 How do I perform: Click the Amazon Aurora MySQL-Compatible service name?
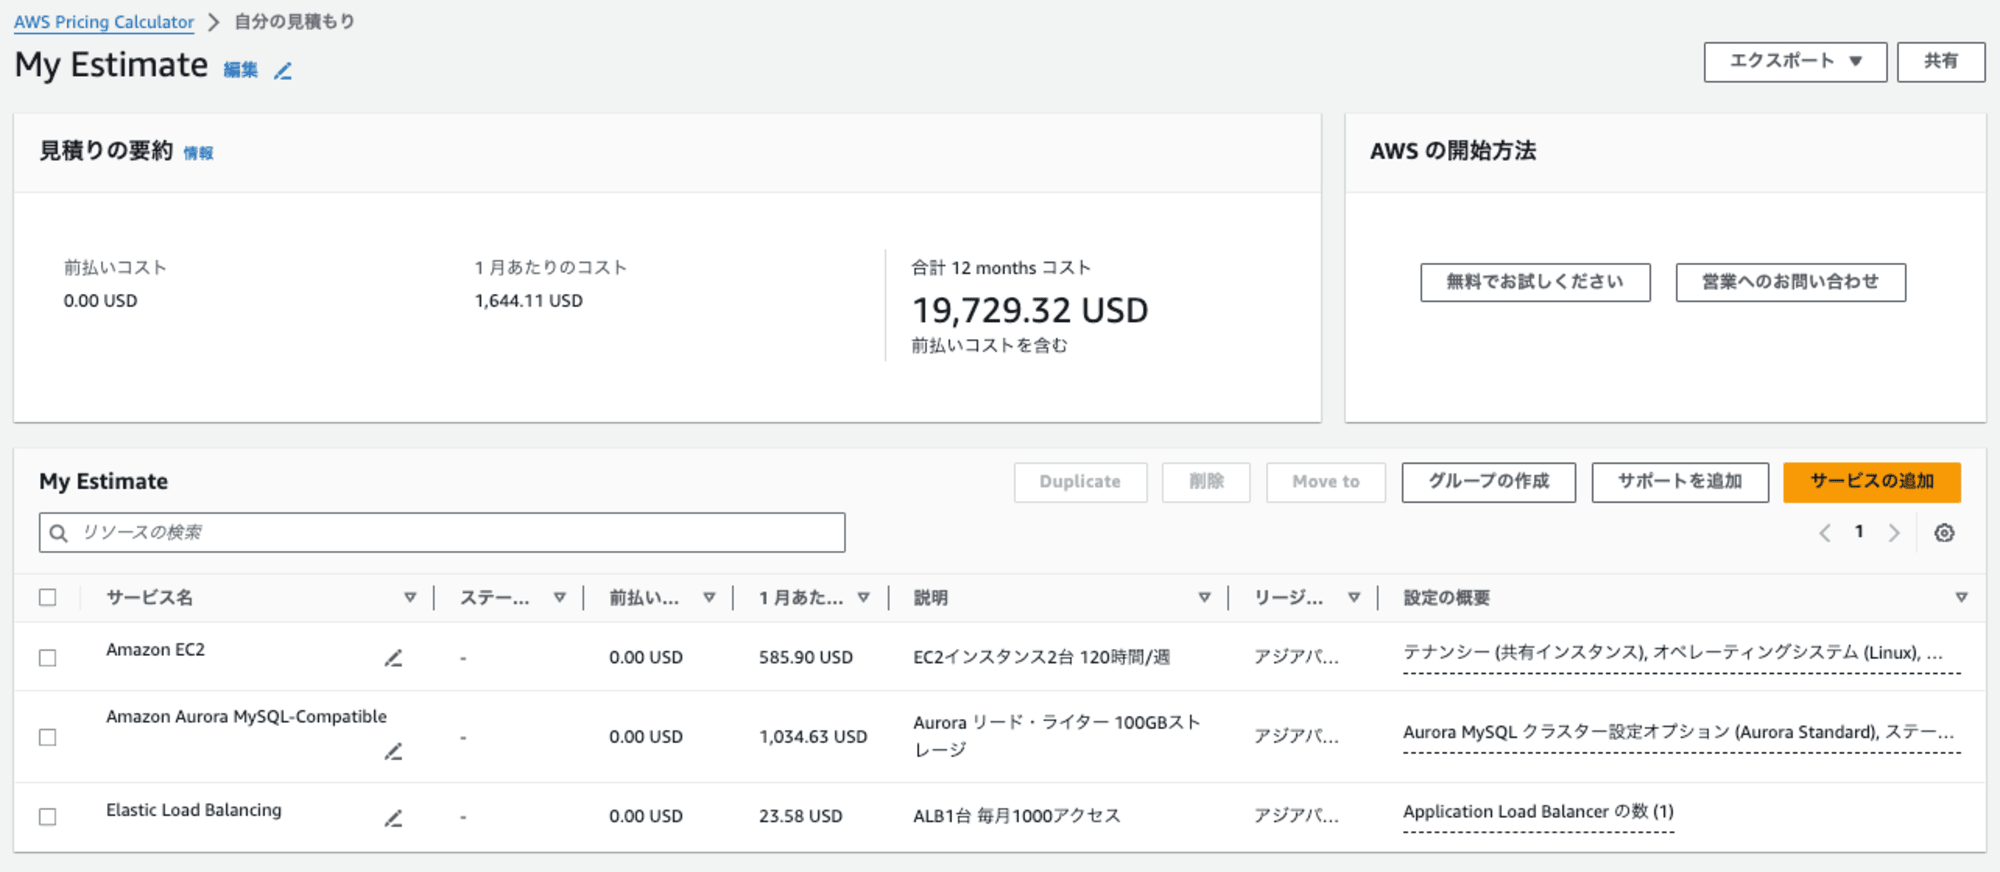(246, 717)
